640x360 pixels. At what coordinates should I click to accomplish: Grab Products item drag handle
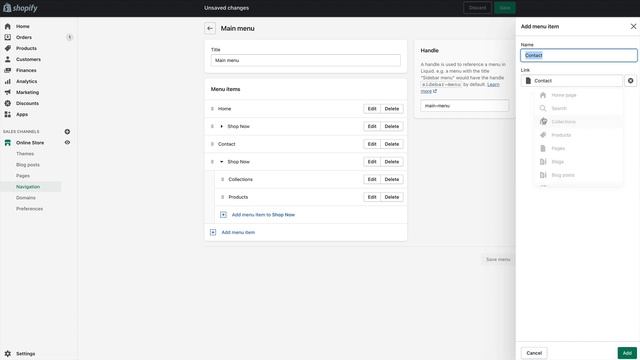pos(222,197)
